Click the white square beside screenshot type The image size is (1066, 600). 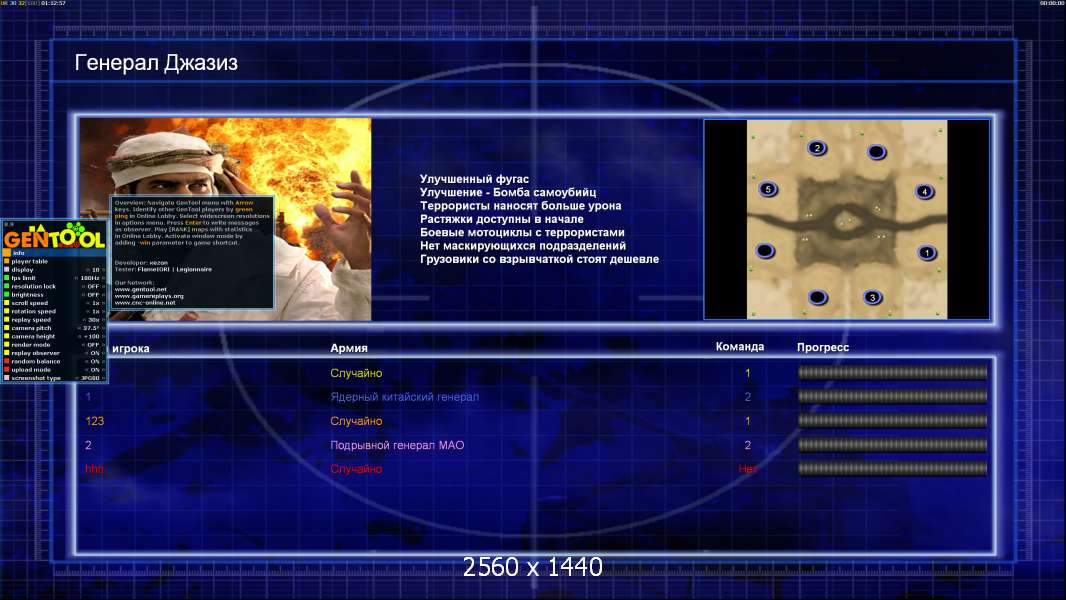[7, 378]
